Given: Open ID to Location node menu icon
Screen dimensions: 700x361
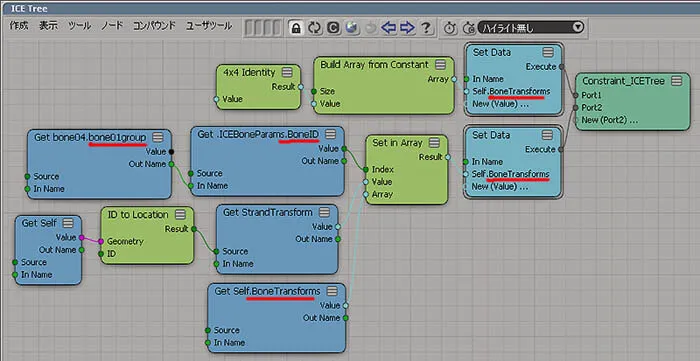Looking at the screenshot, I should (x=180, y=215).
